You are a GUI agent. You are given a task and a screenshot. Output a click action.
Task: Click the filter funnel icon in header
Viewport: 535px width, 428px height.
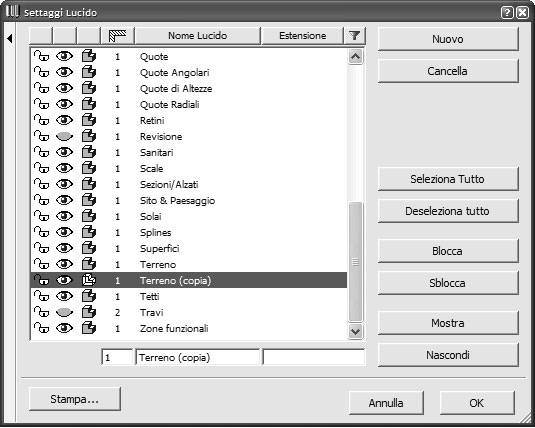point(355,35)
